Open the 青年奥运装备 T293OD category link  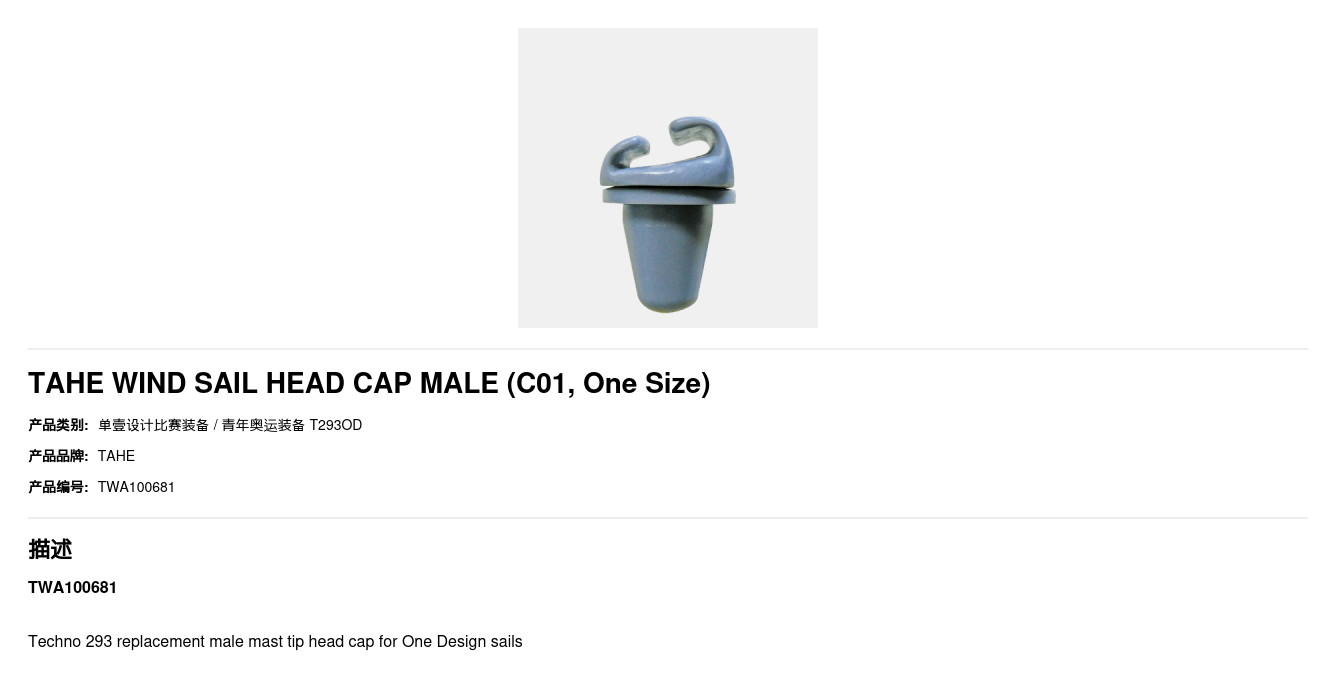coord(291,425)
